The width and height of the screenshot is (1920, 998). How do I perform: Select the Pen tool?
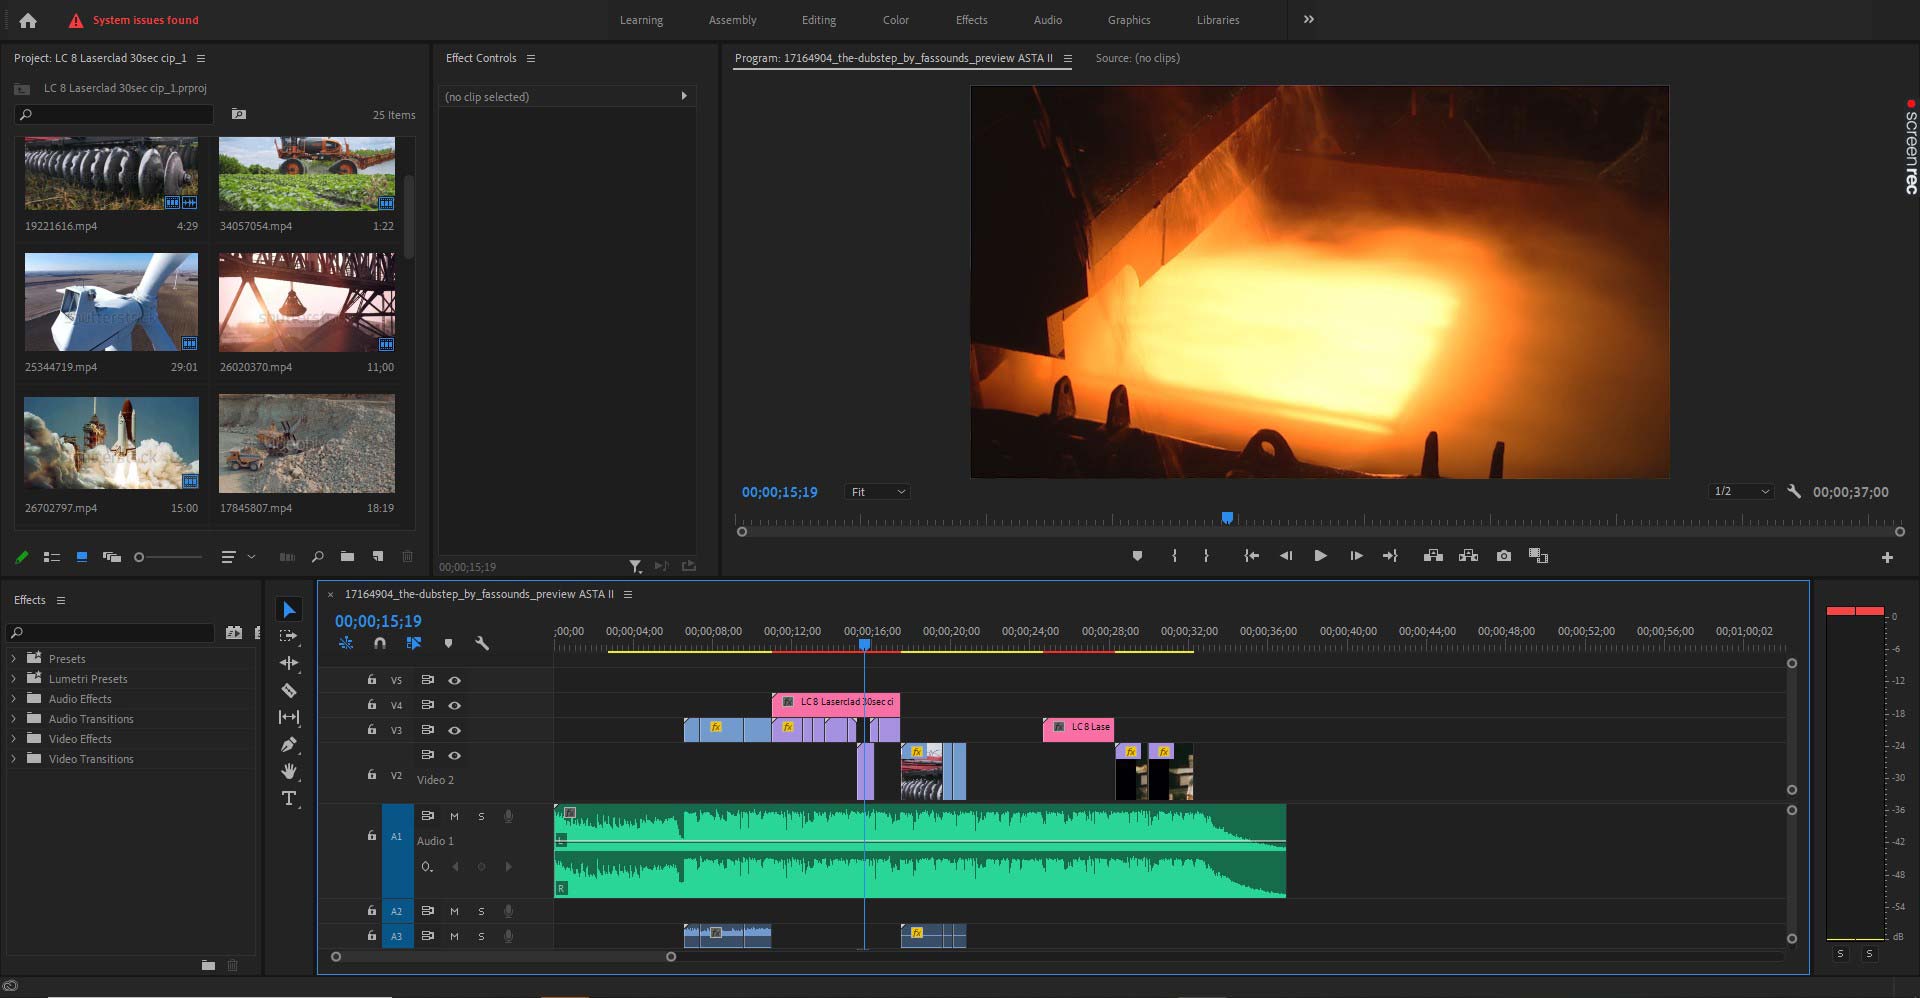click(289, 744)
